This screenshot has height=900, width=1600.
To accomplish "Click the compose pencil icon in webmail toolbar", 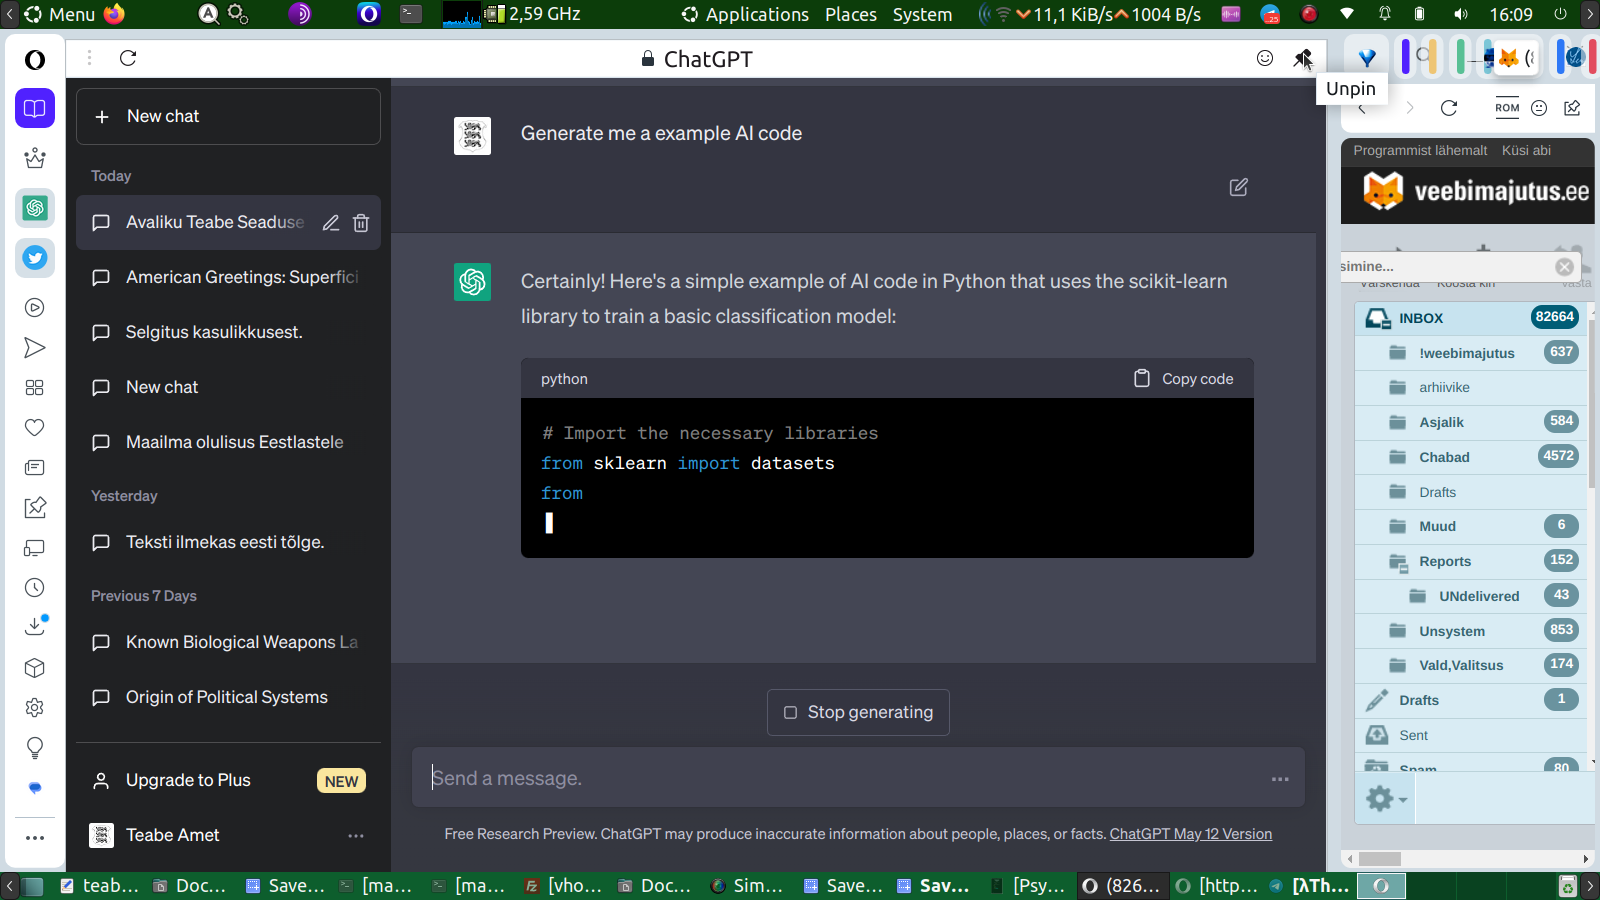I will (1573, 108).
